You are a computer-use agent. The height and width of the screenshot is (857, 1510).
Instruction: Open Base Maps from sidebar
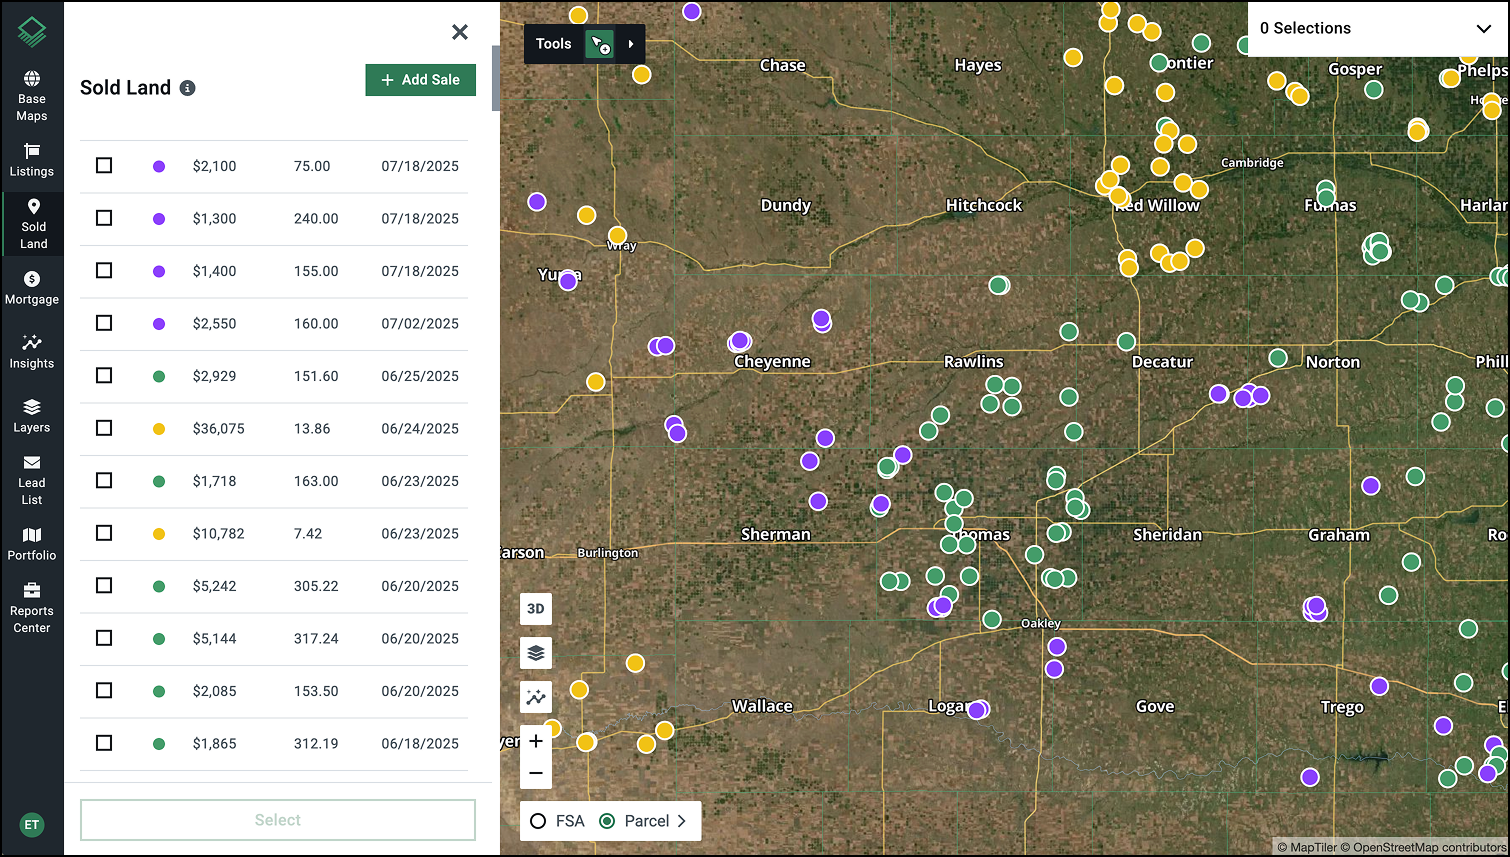[32, 96]
